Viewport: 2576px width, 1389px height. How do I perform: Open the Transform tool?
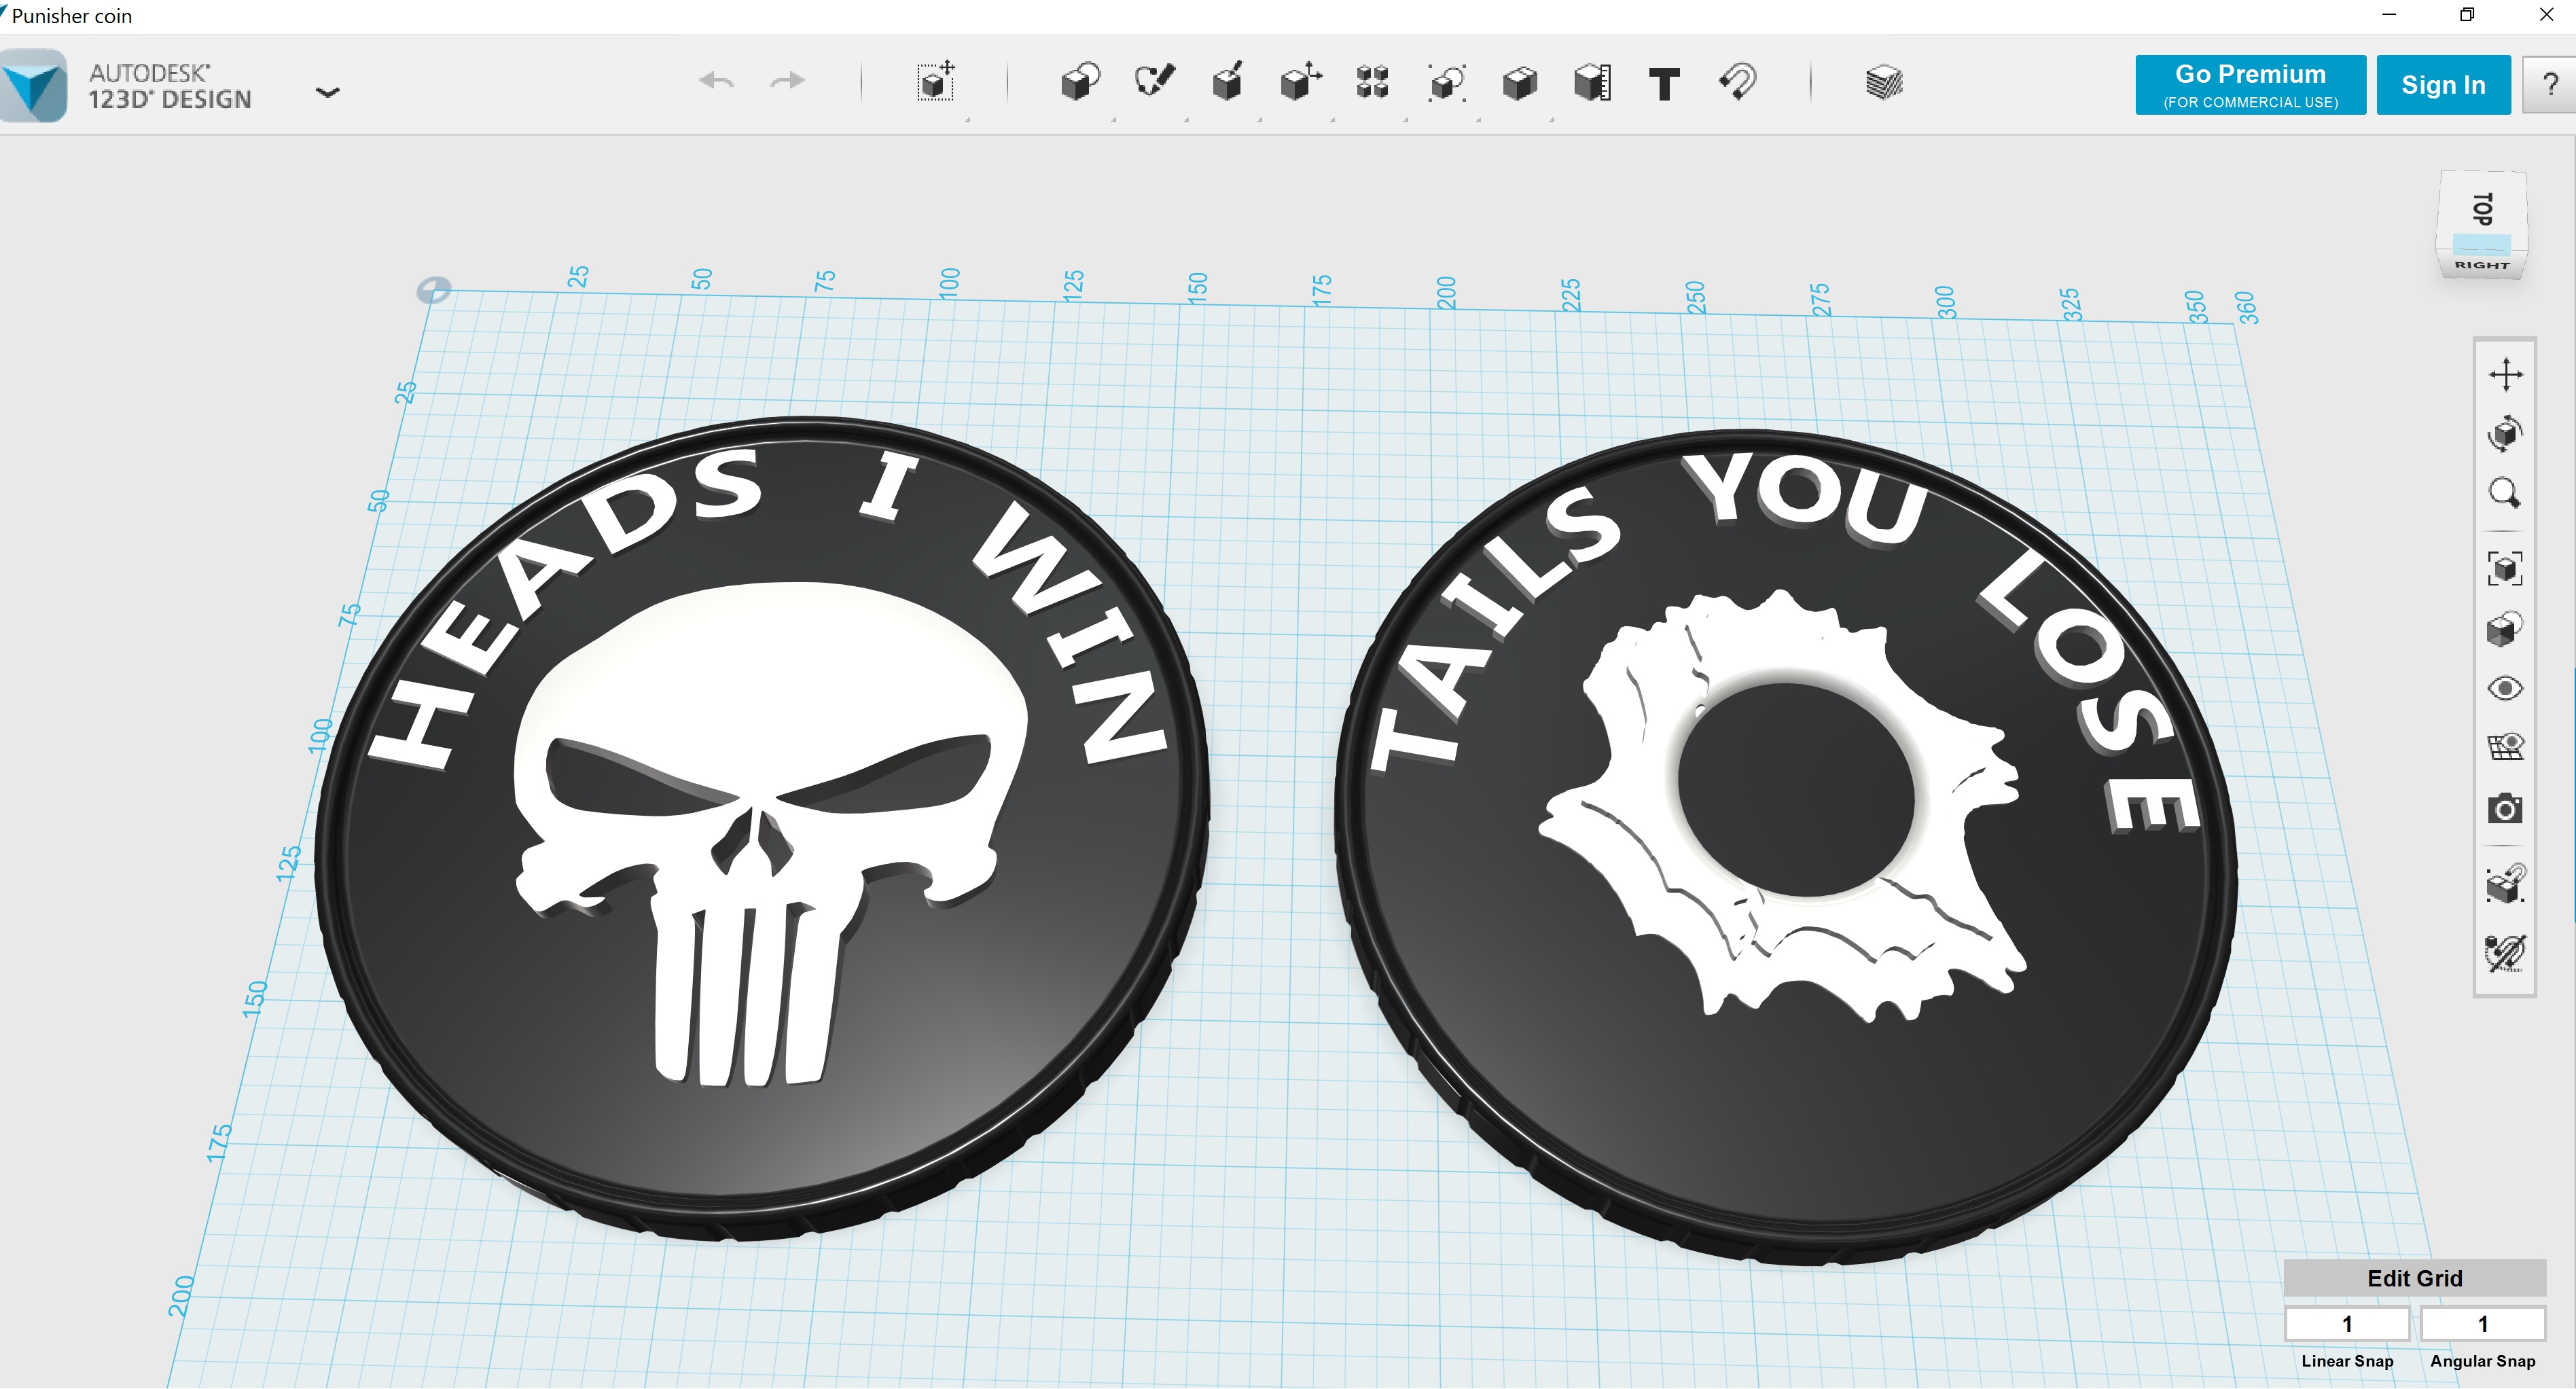coord(936,81)
